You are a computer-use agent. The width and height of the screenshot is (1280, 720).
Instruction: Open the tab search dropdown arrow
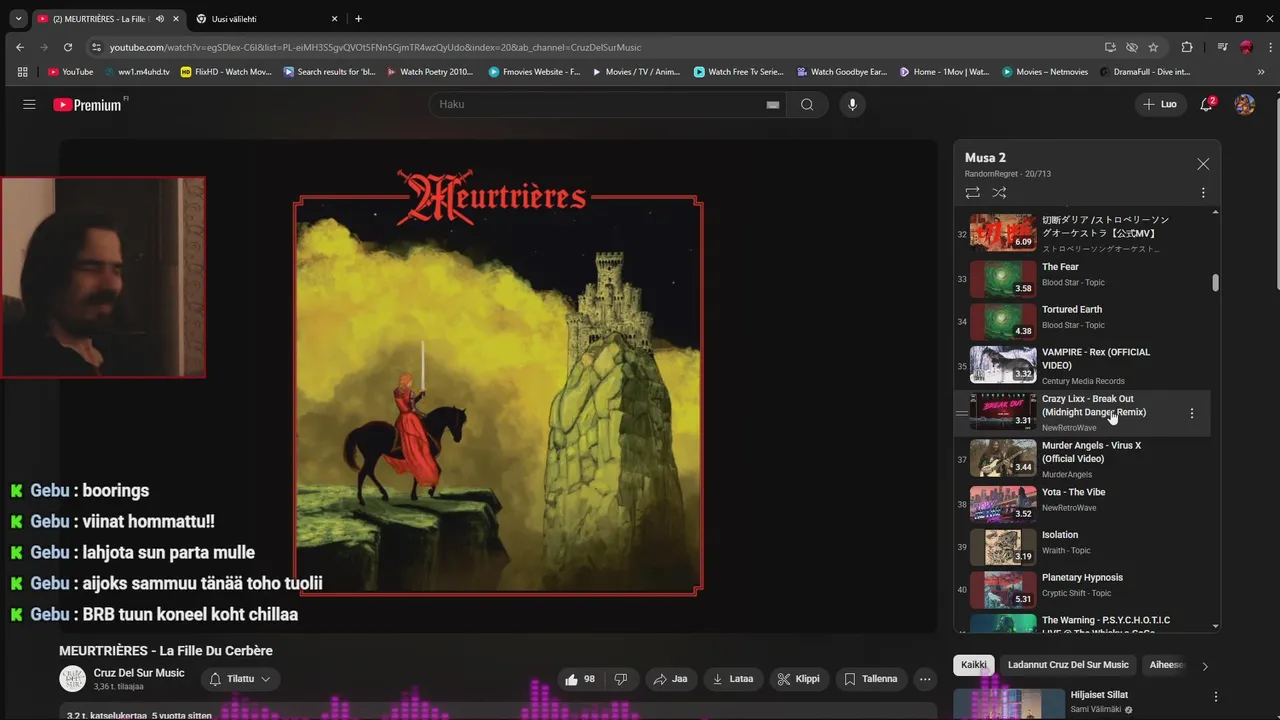pyautogui.click(x=18, y=18)
